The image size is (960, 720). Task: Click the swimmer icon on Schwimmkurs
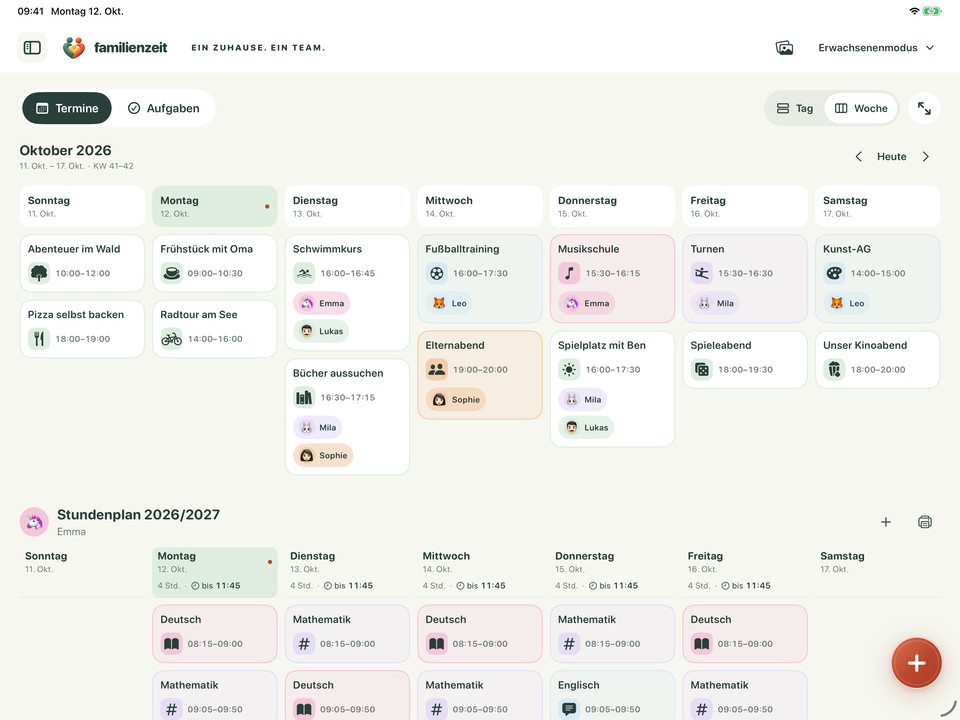tap(304, 273)
